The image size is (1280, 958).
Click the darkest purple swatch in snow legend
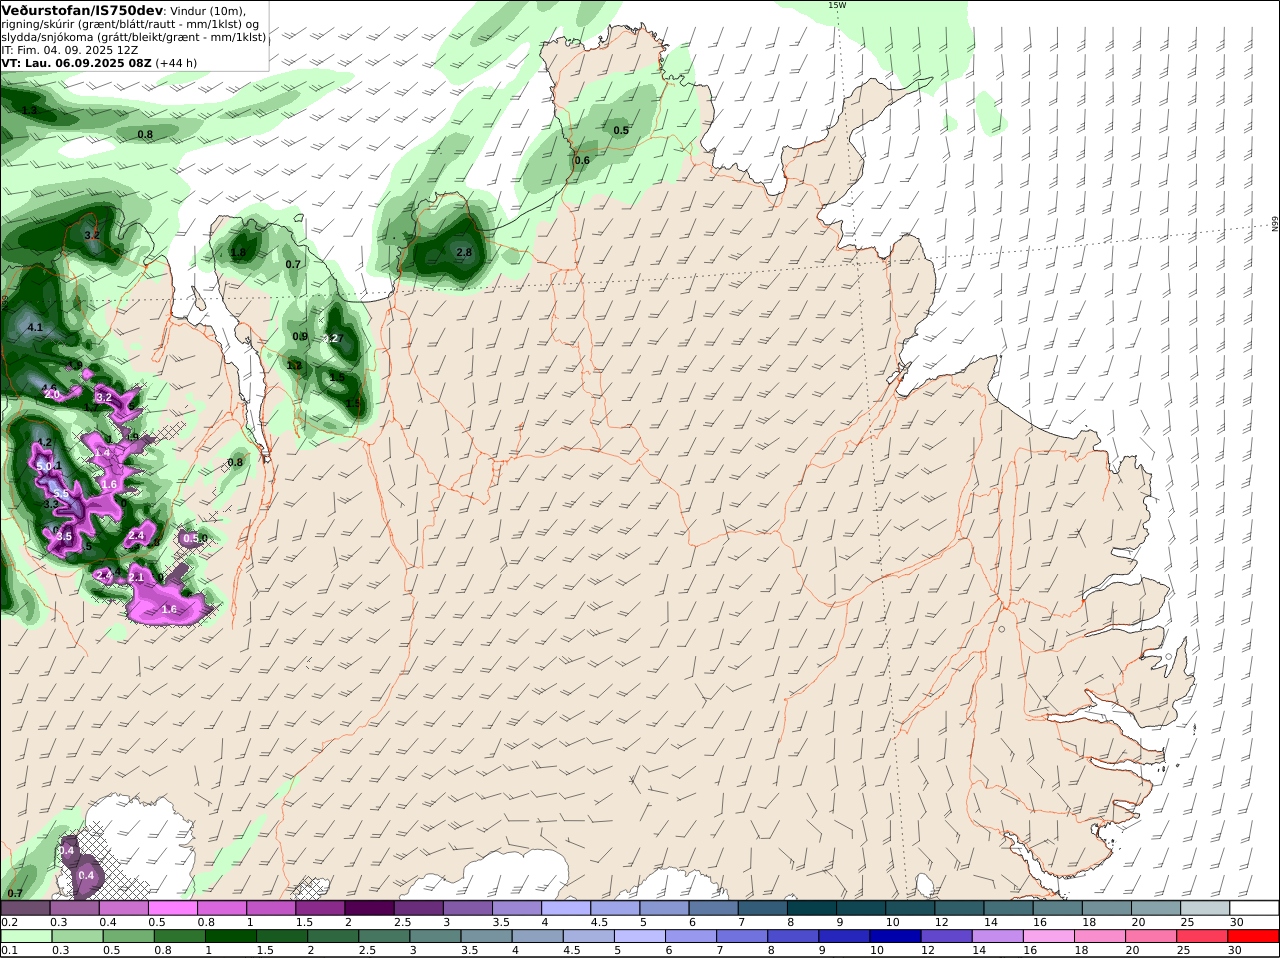pyautogui.click(x=369, y=908)
